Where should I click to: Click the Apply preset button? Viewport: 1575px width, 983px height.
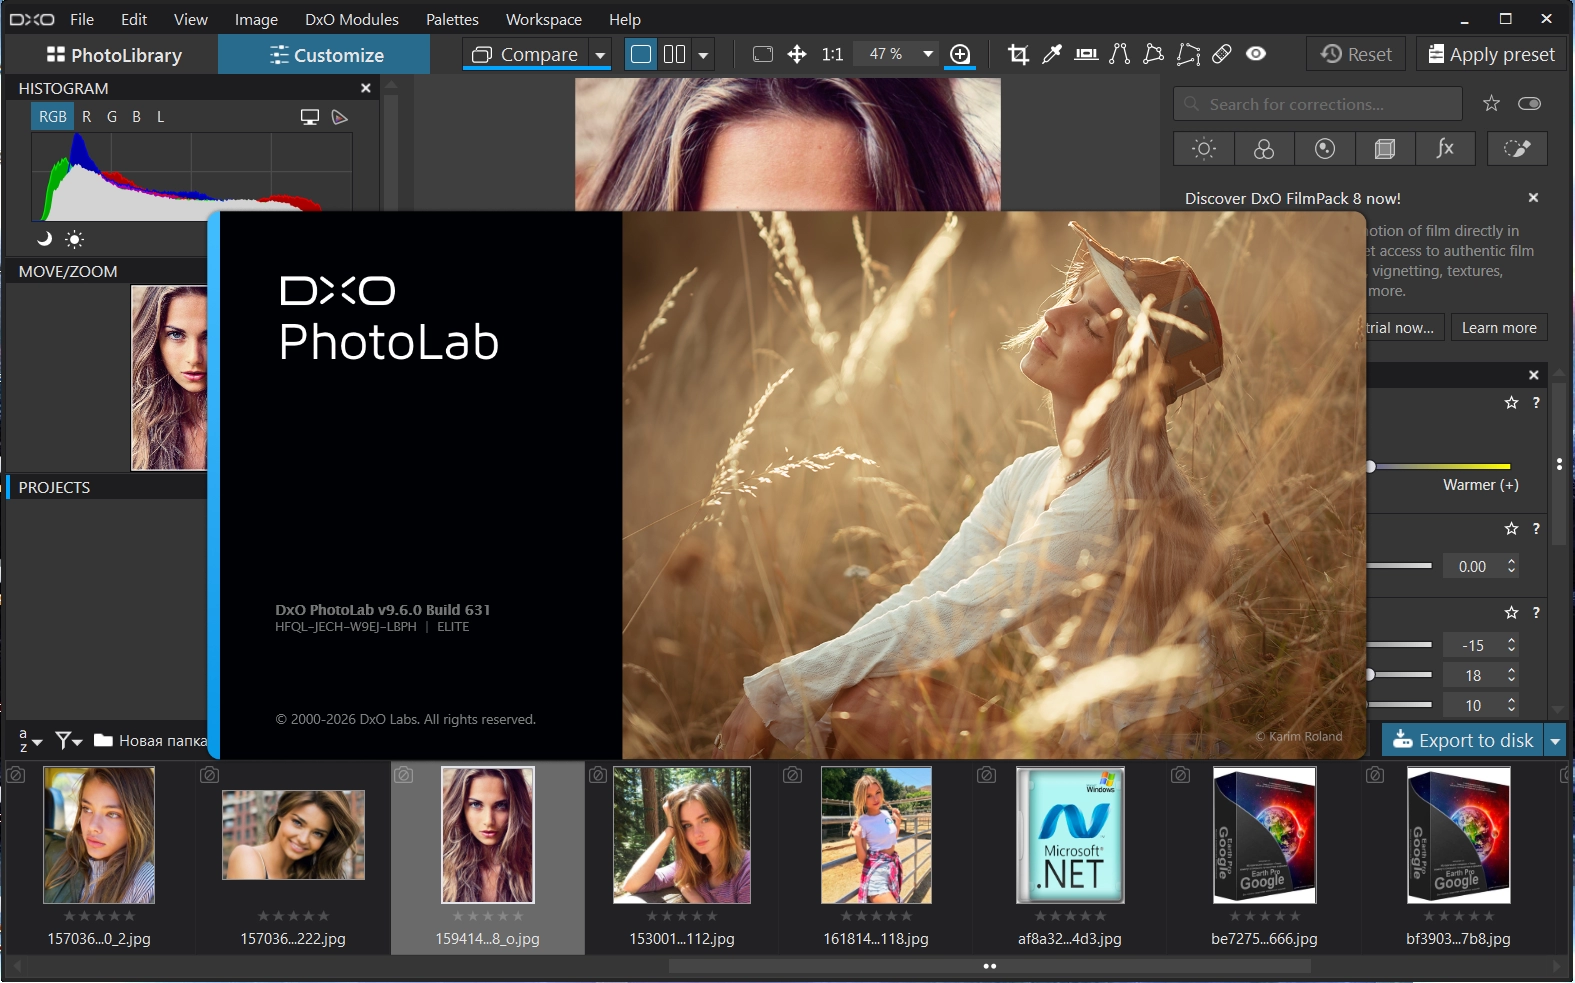pyautogui.click(x=1491, y=54)
